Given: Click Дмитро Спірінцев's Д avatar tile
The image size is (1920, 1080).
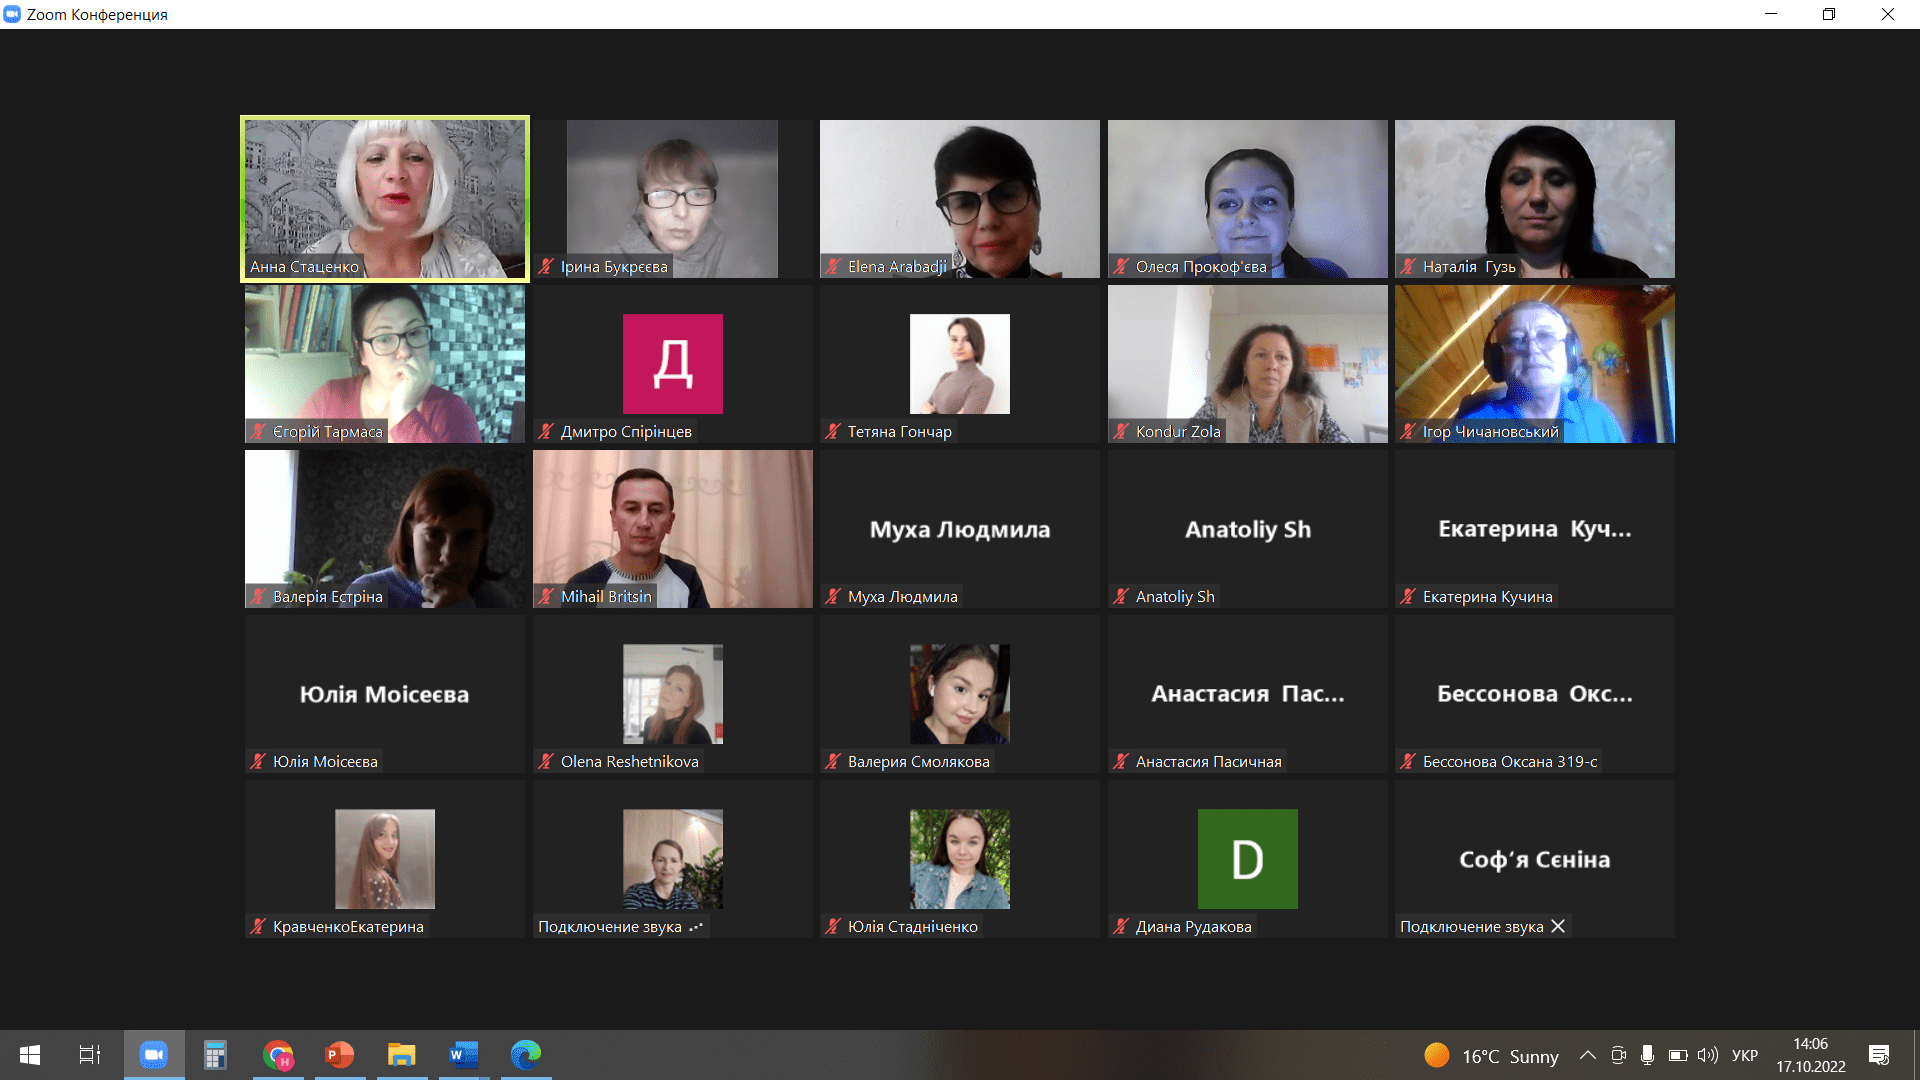Looking at the screenshot, I should 672,364.
